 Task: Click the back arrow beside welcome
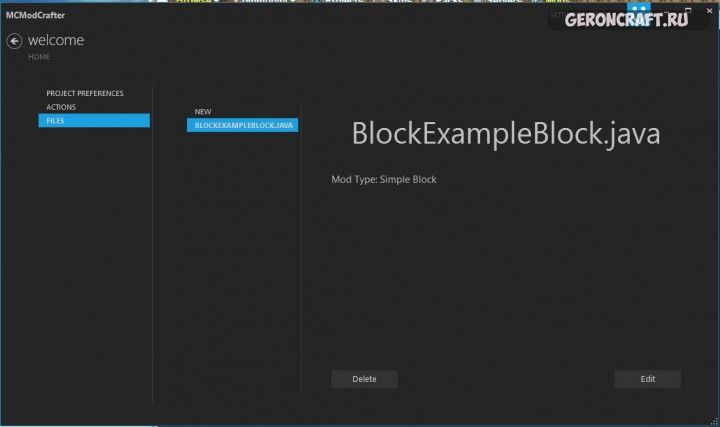point(14,41)
